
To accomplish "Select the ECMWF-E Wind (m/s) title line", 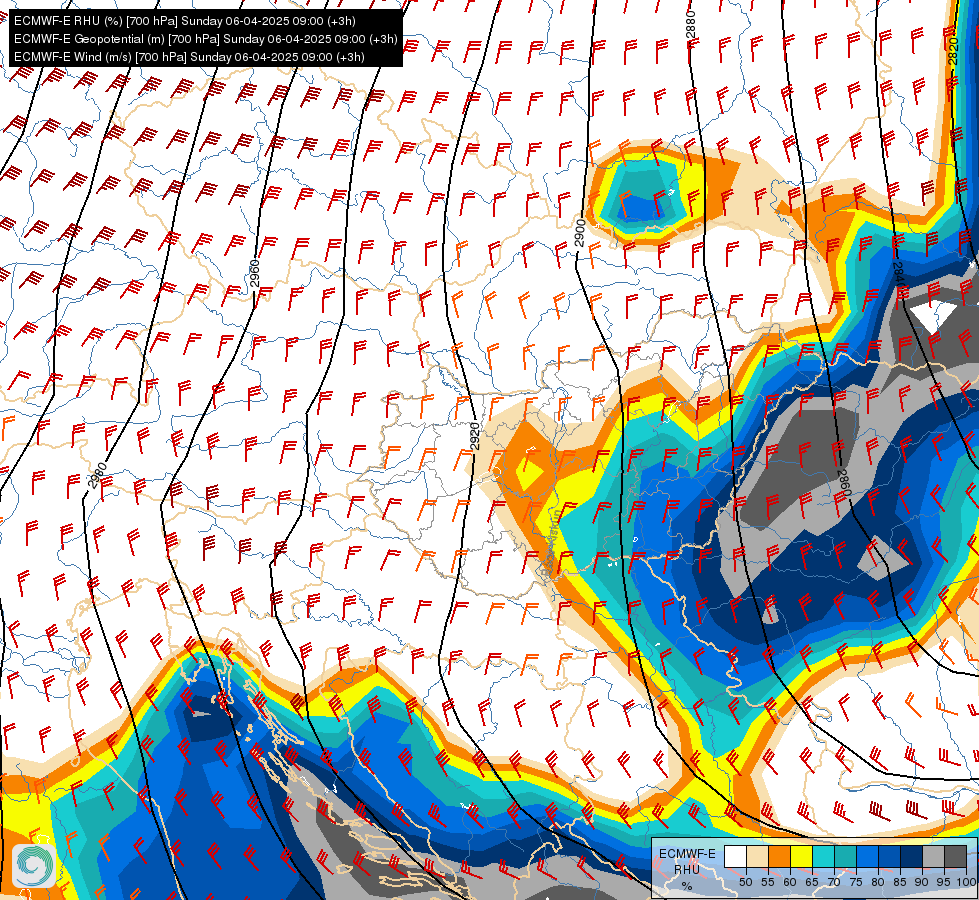I will pos(189,57).
